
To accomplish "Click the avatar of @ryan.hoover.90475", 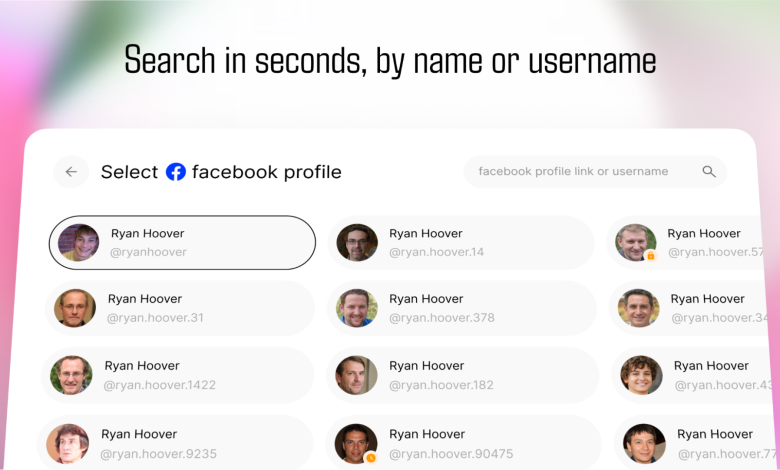I will pyautogui.click(x=357, y=444).
